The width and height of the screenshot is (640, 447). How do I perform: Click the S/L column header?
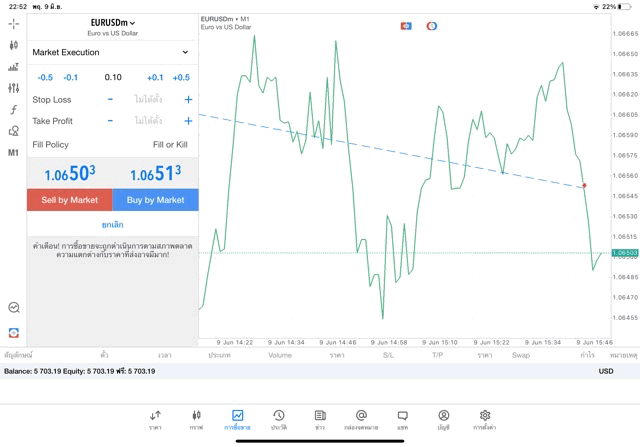pyautogui.click(x=389, y=355)
